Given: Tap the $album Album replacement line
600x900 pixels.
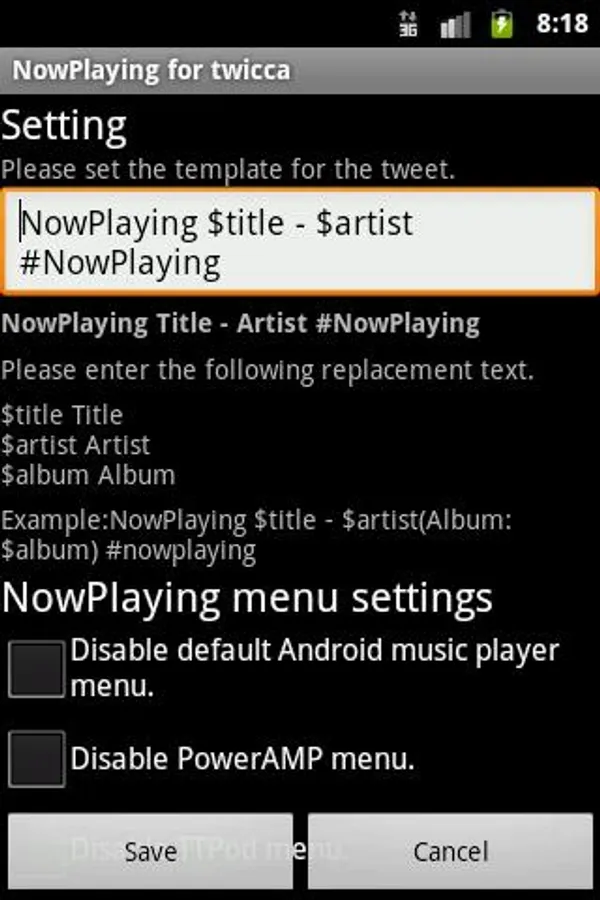Looking at the screenshot, I should pos(88,475).
